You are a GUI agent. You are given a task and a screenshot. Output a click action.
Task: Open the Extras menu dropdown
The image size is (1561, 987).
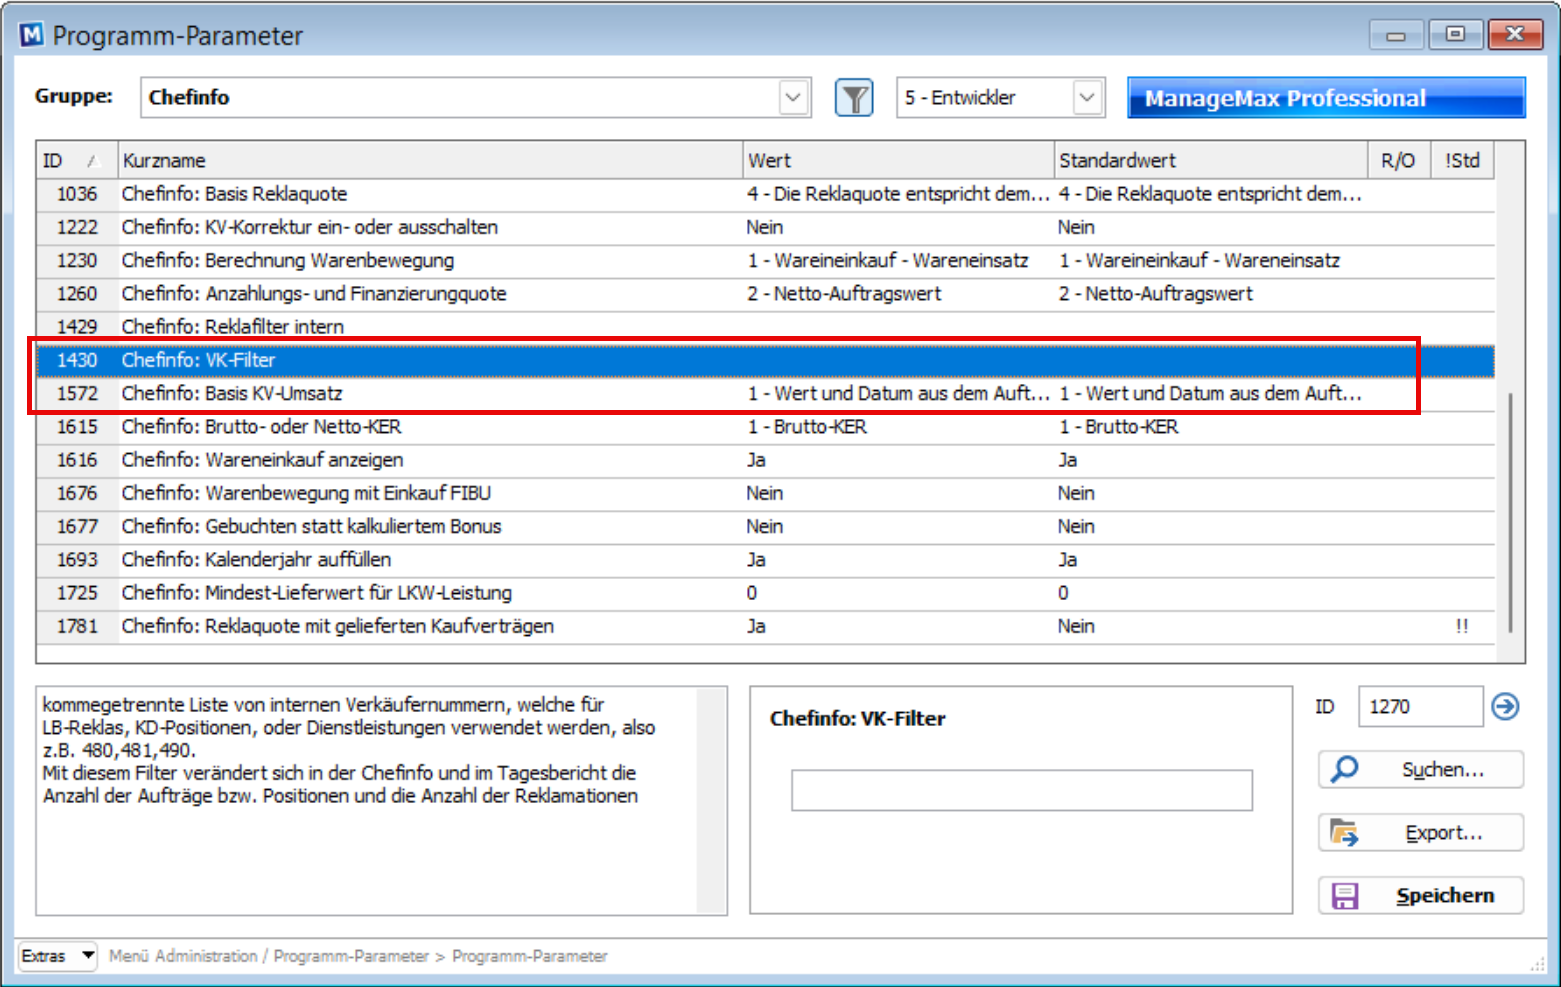pos(58,956)
